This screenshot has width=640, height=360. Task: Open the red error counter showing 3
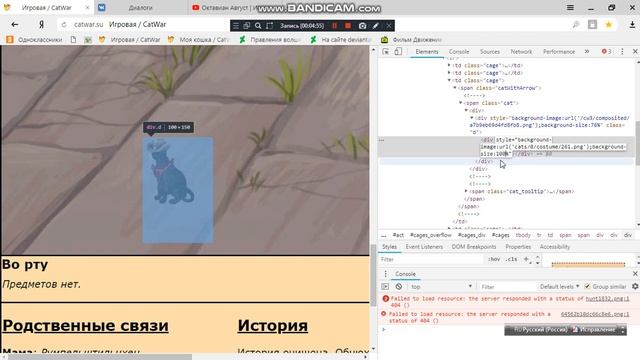click(x=606, y=51)
